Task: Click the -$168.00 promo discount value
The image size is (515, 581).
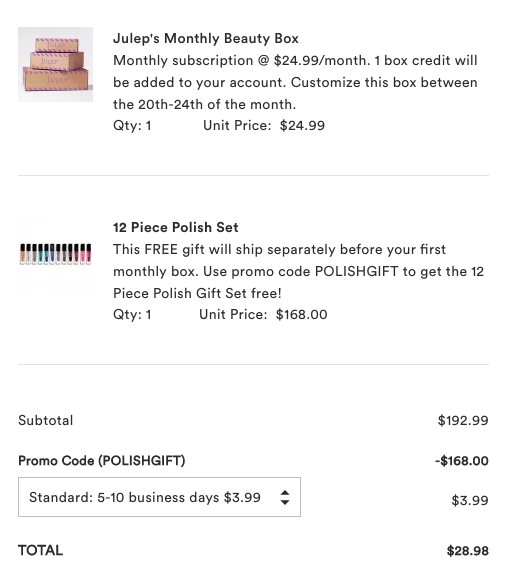Action: (462, 461)
